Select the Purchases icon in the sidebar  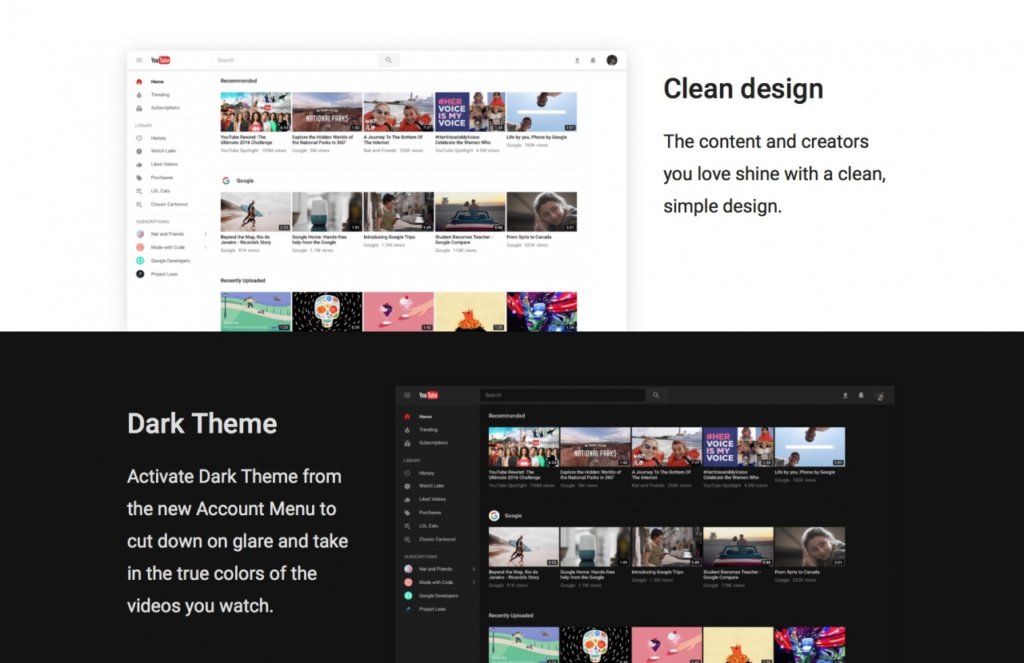point(139,178)
